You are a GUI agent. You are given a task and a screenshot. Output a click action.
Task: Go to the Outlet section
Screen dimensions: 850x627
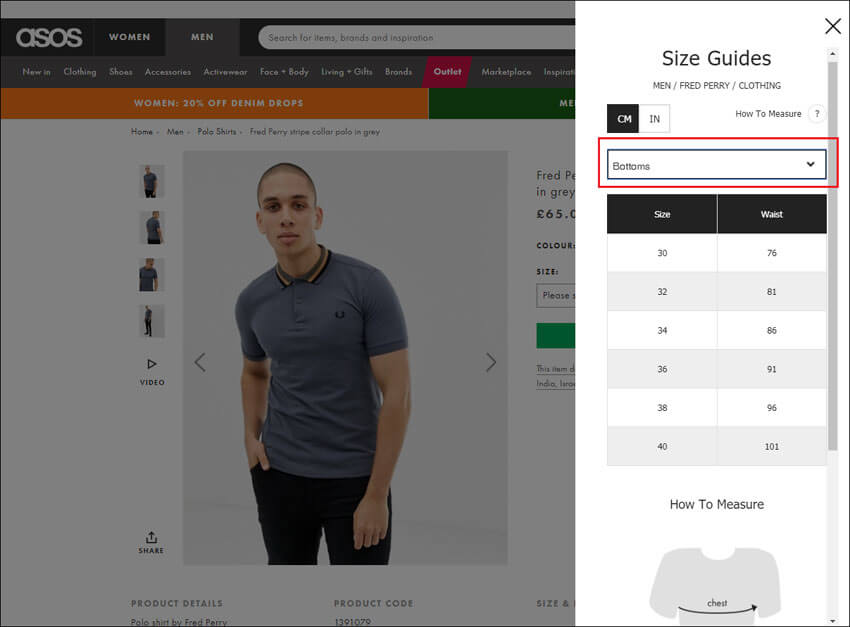pyautogui.click(x=447, y=72)
